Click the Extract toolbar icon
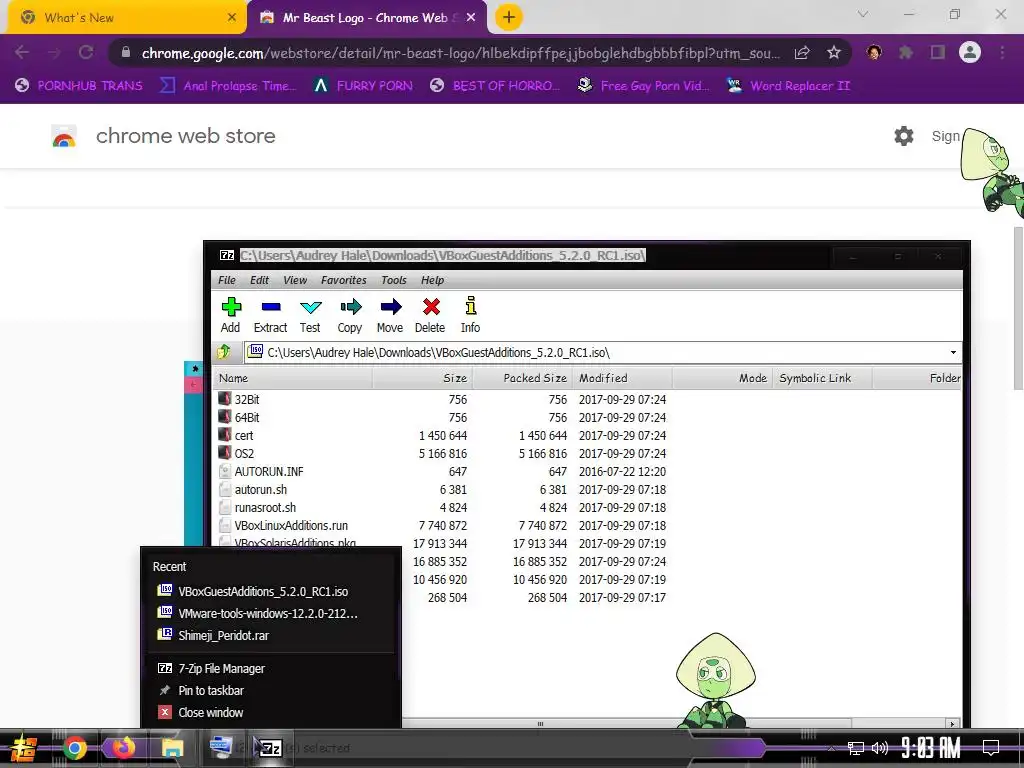Viewport: 1024px width, 768px height. pyautogui.click(x=270, y=315)
